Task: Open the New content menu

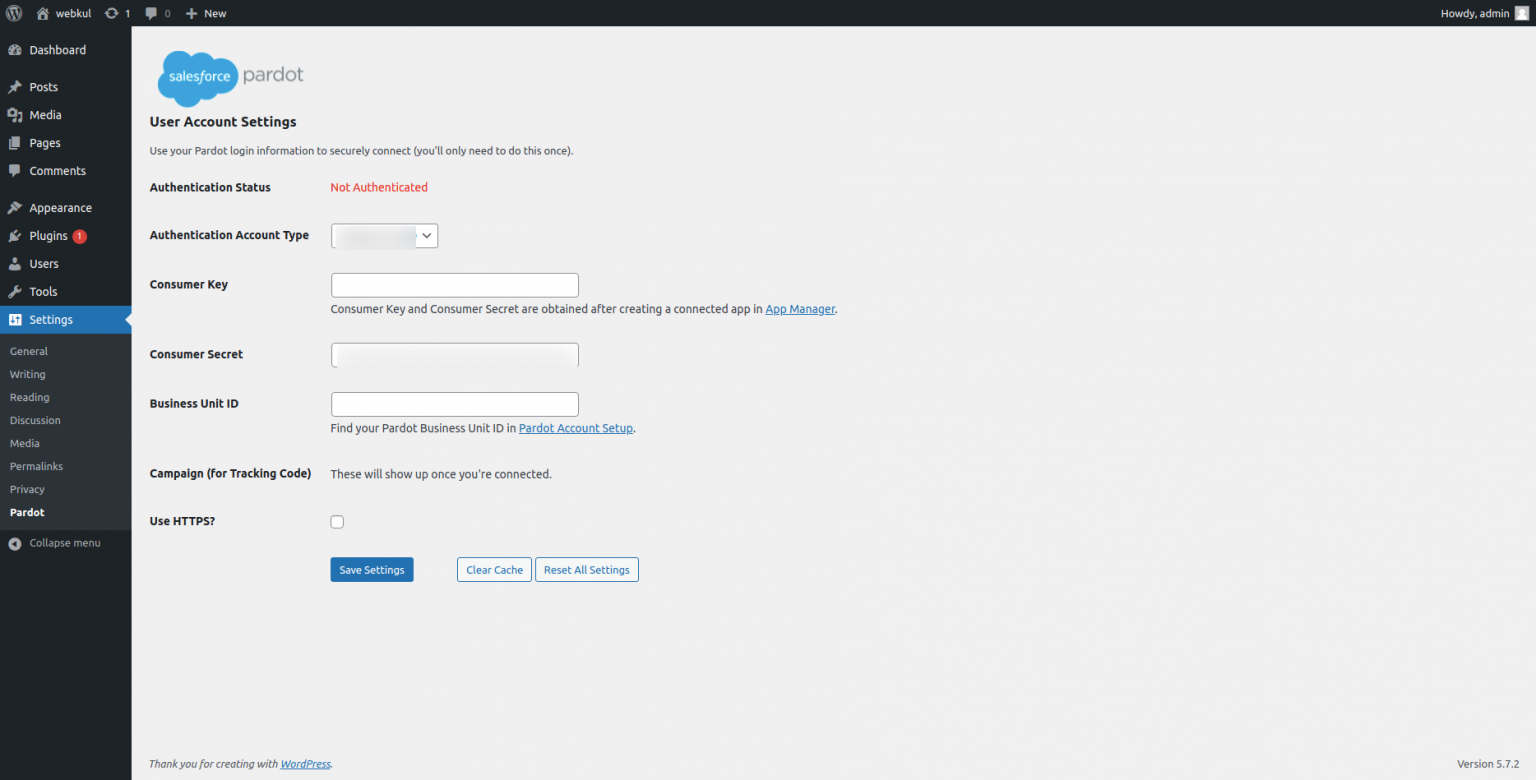Action: pyautogui.click(x=205, y=13)
